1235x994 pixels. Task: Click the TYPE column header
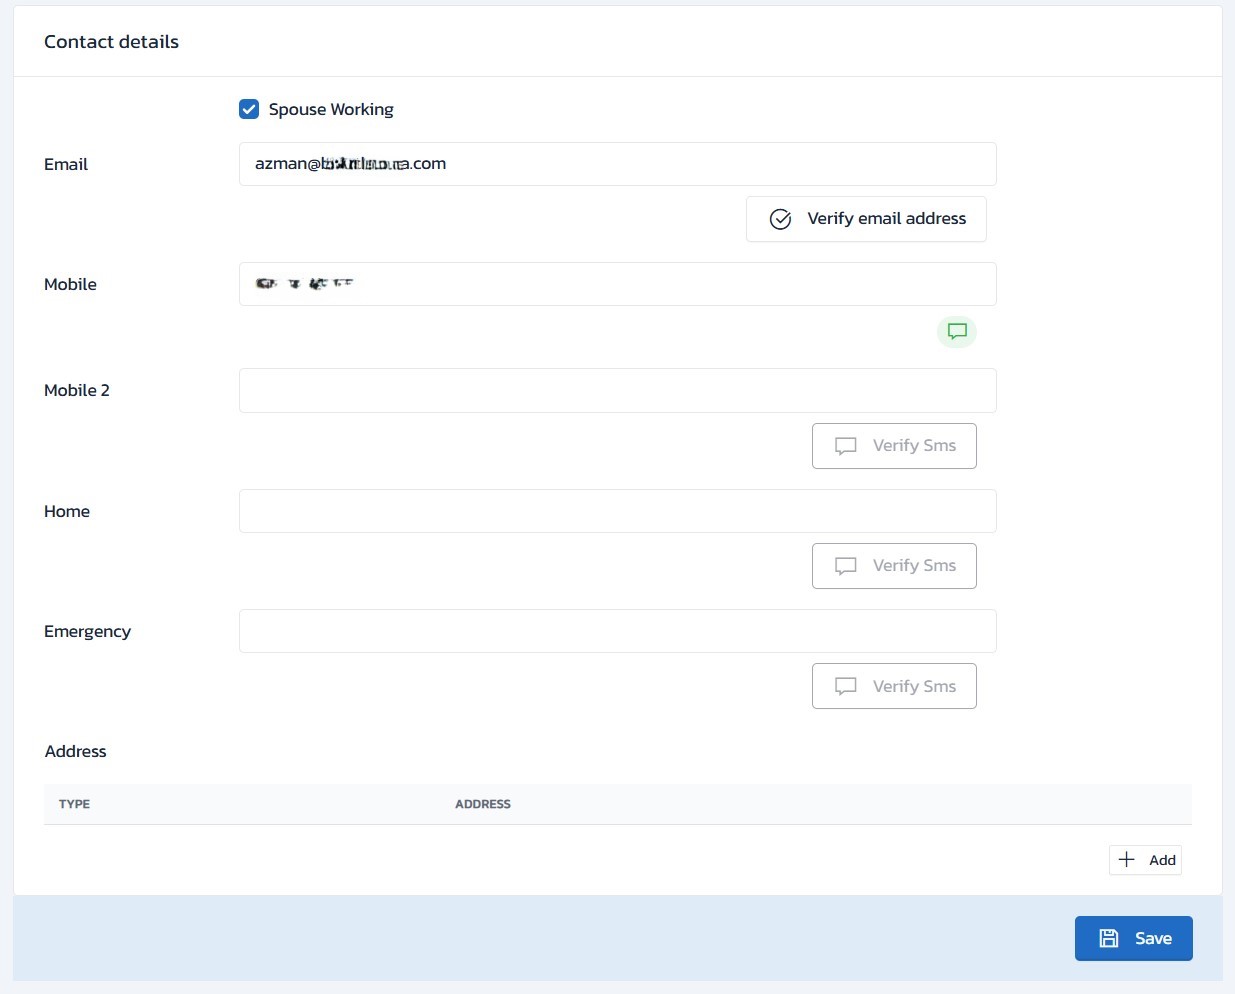tap(74, 804)
